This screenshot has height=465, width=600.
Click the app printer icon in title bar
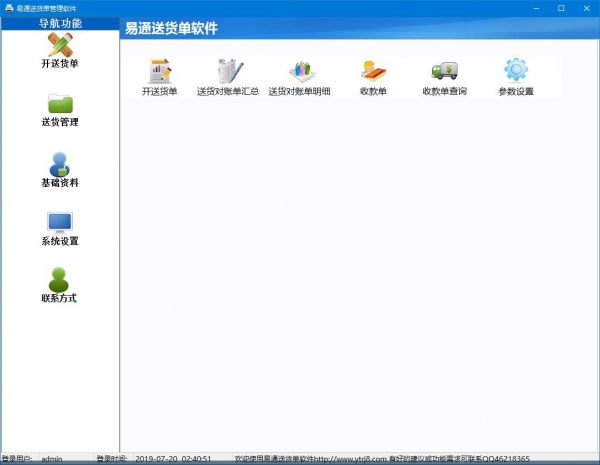(x=9, y=8)
